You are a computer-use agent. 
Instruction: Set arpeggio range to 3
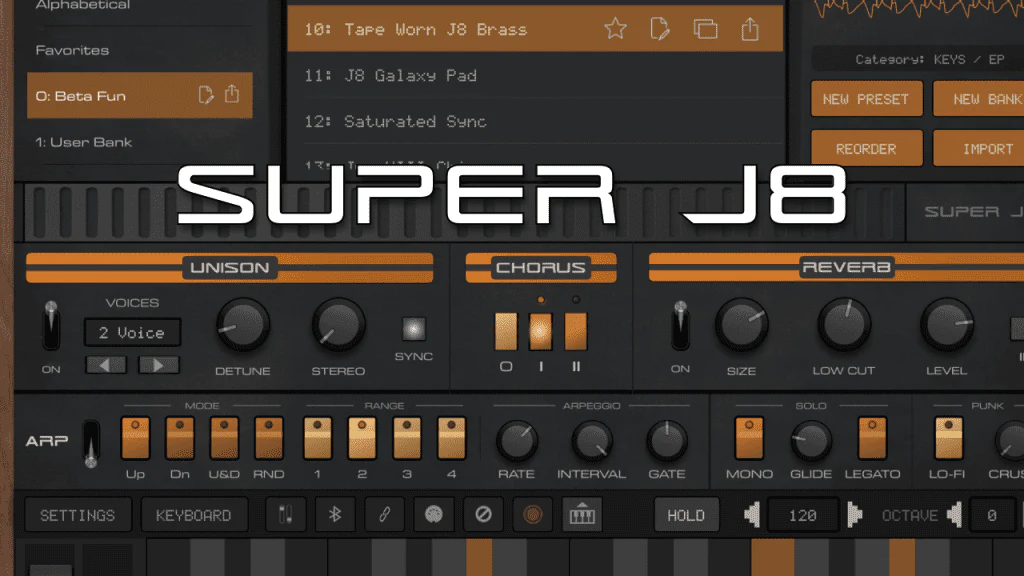click(407, 438)
